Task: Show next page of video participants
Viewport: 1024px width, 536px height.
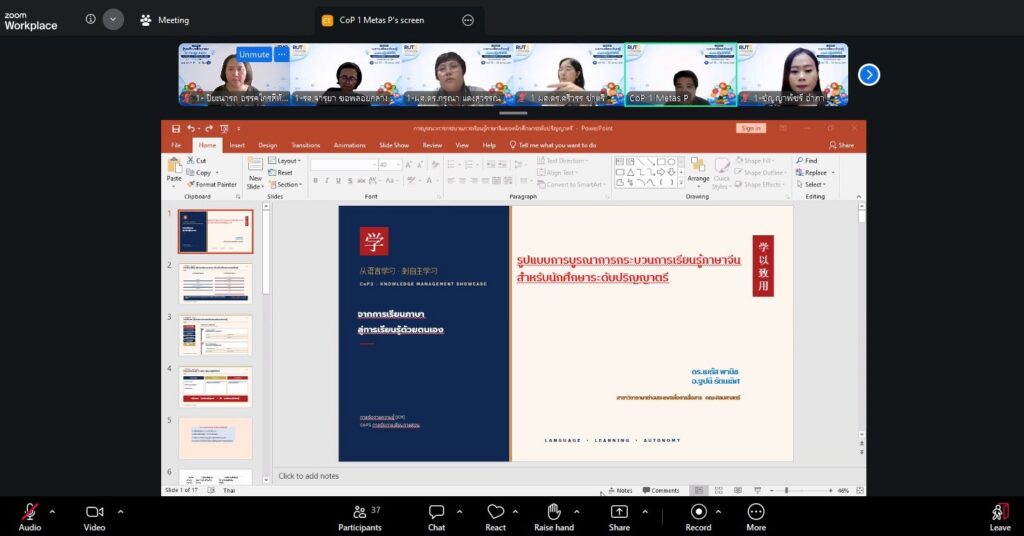Action: pos(869,74)
